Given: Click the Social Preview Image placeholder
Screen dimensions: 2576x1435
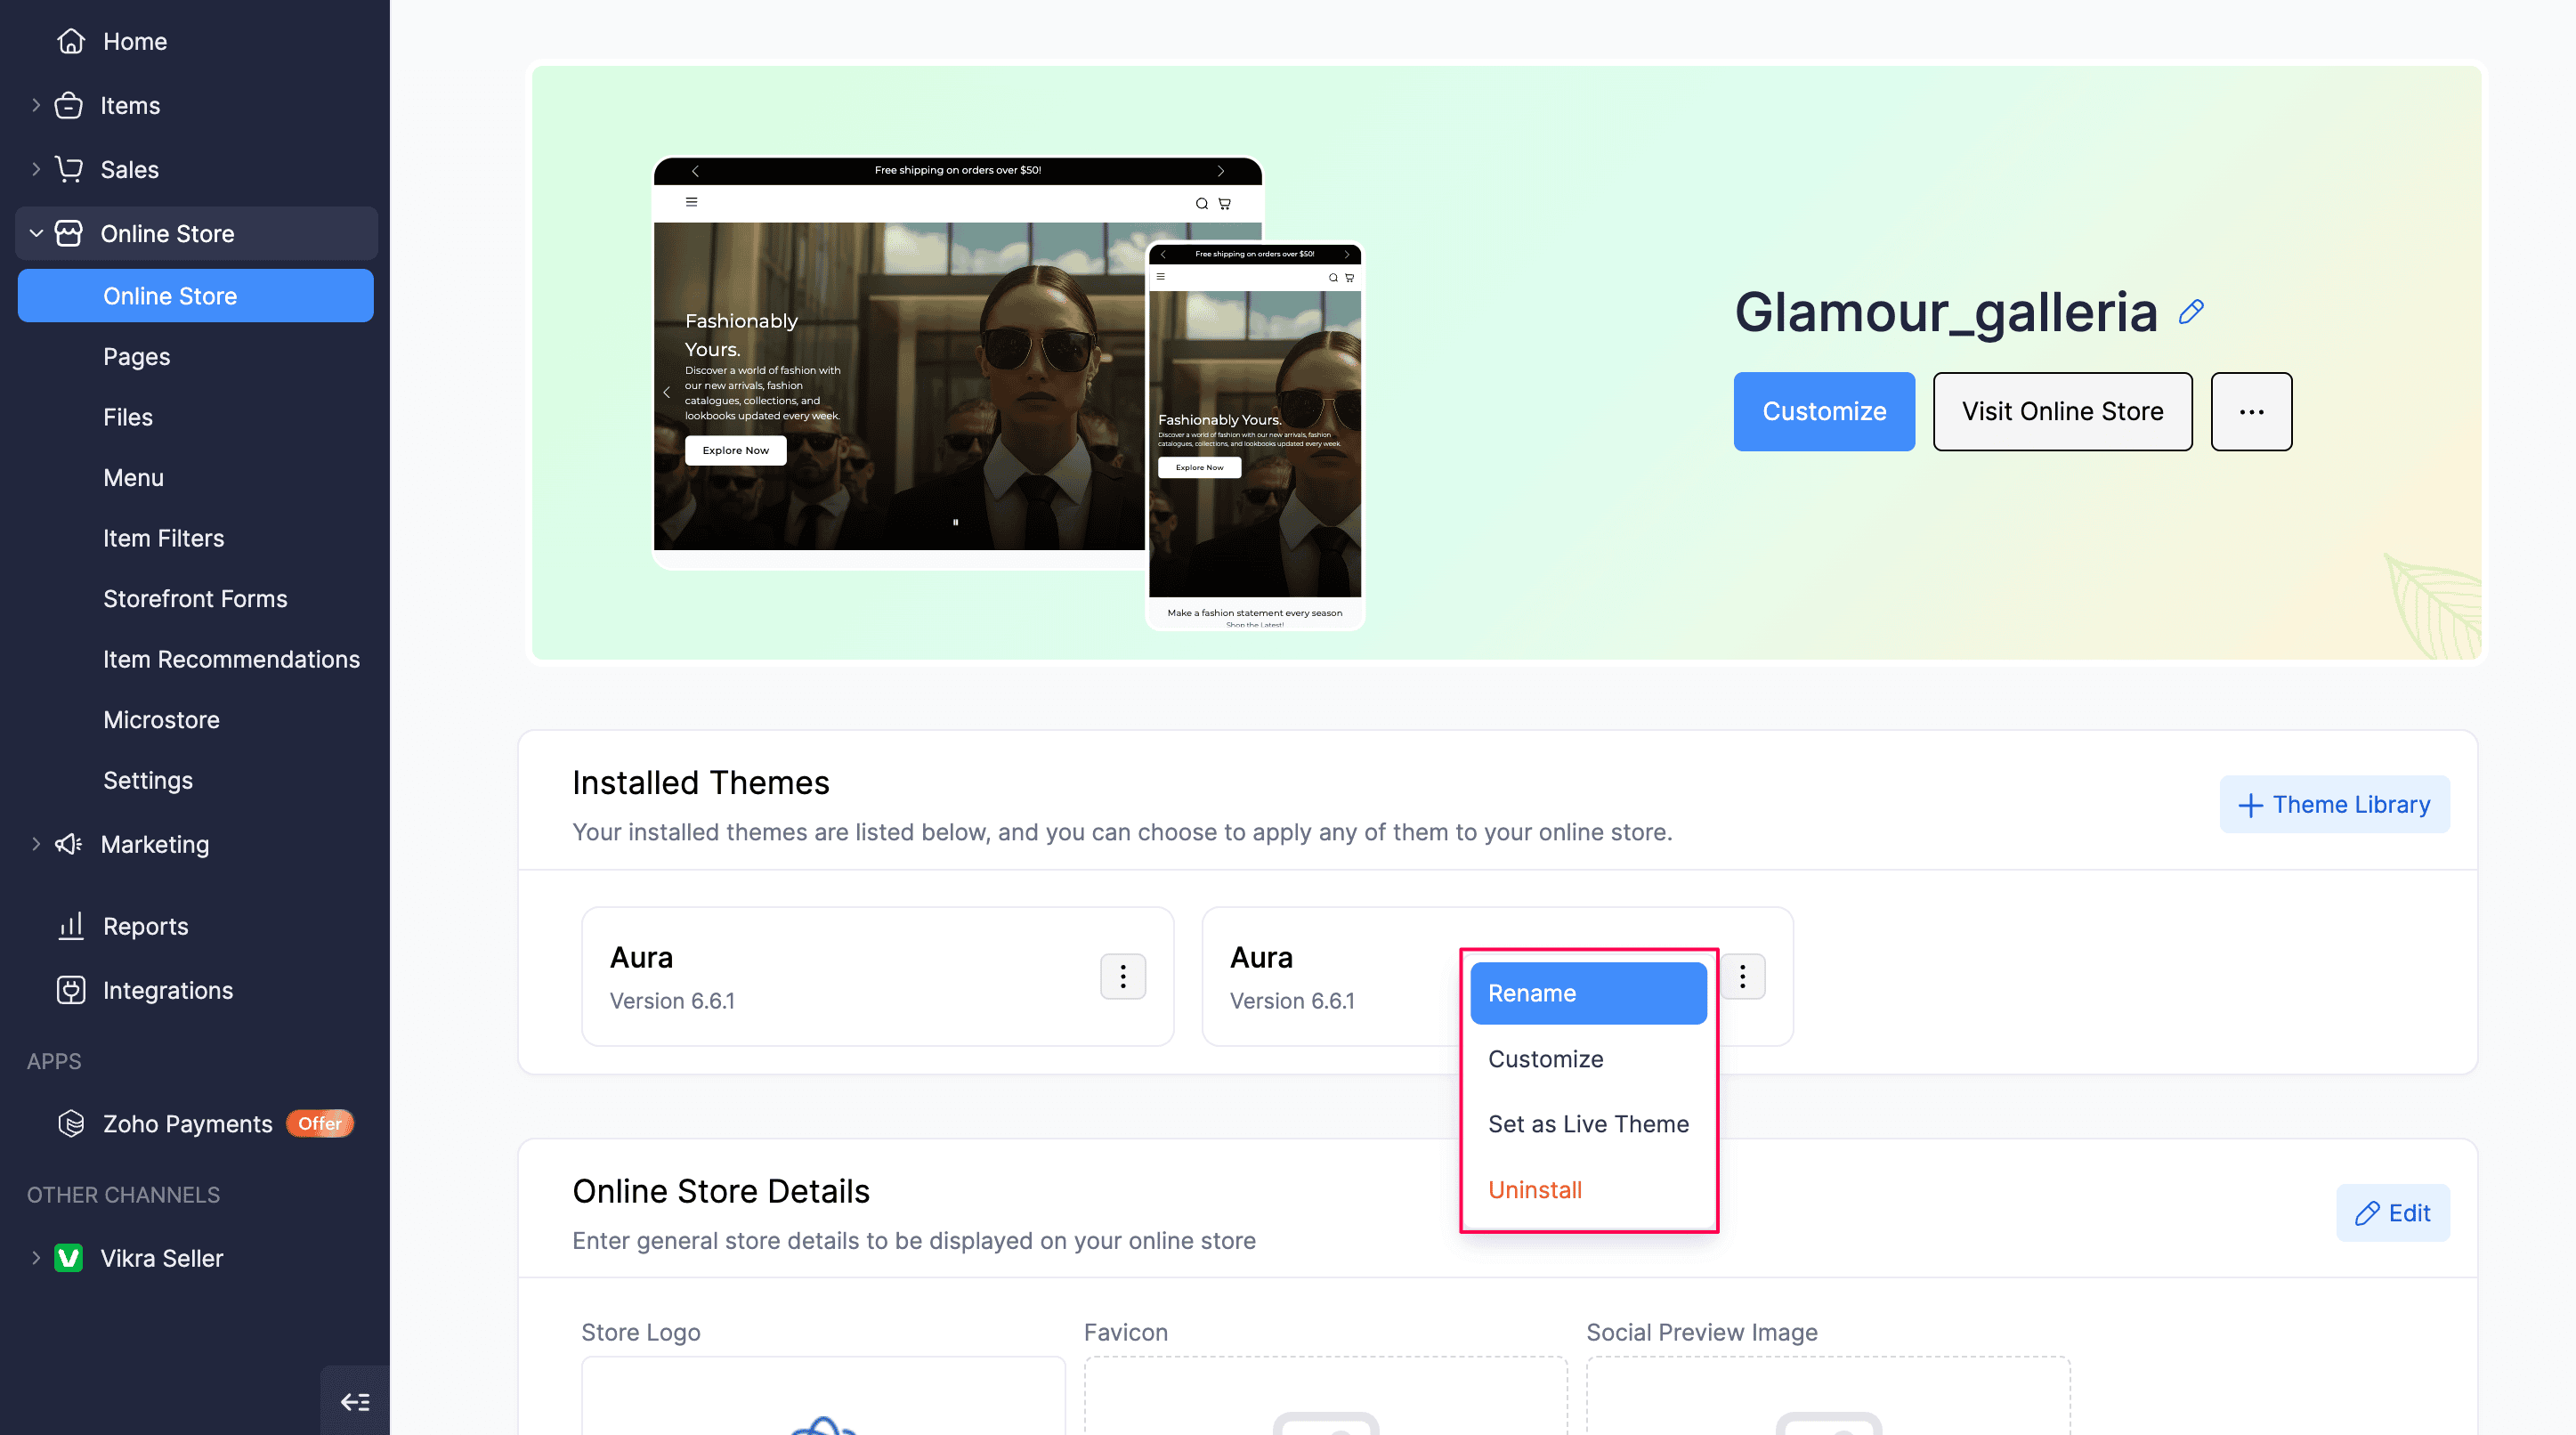Looking at the screenshot, I should tap(1828, 1396).
